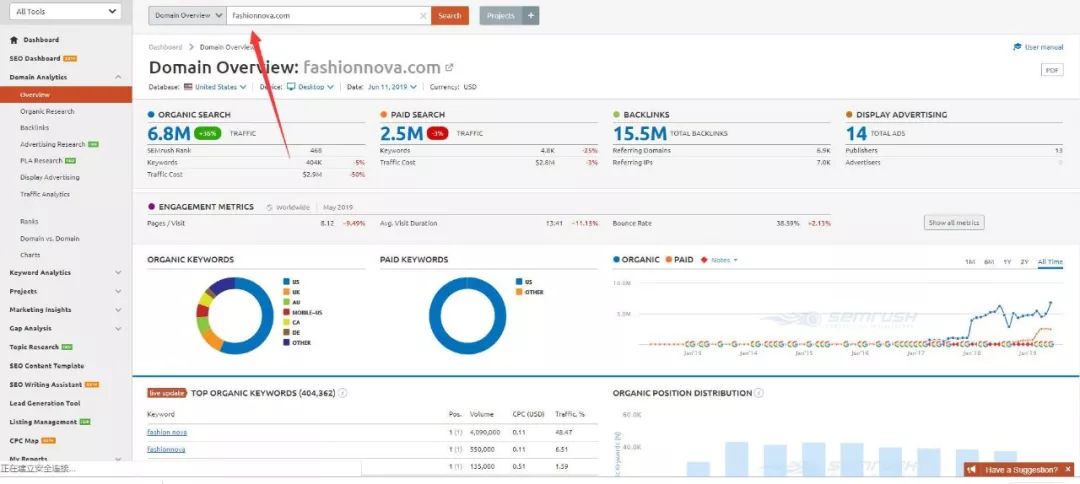Click the Dashboard home icon in sidebar
The image size is (1080, 484).
pyautogui.click(x=14, y=40)
